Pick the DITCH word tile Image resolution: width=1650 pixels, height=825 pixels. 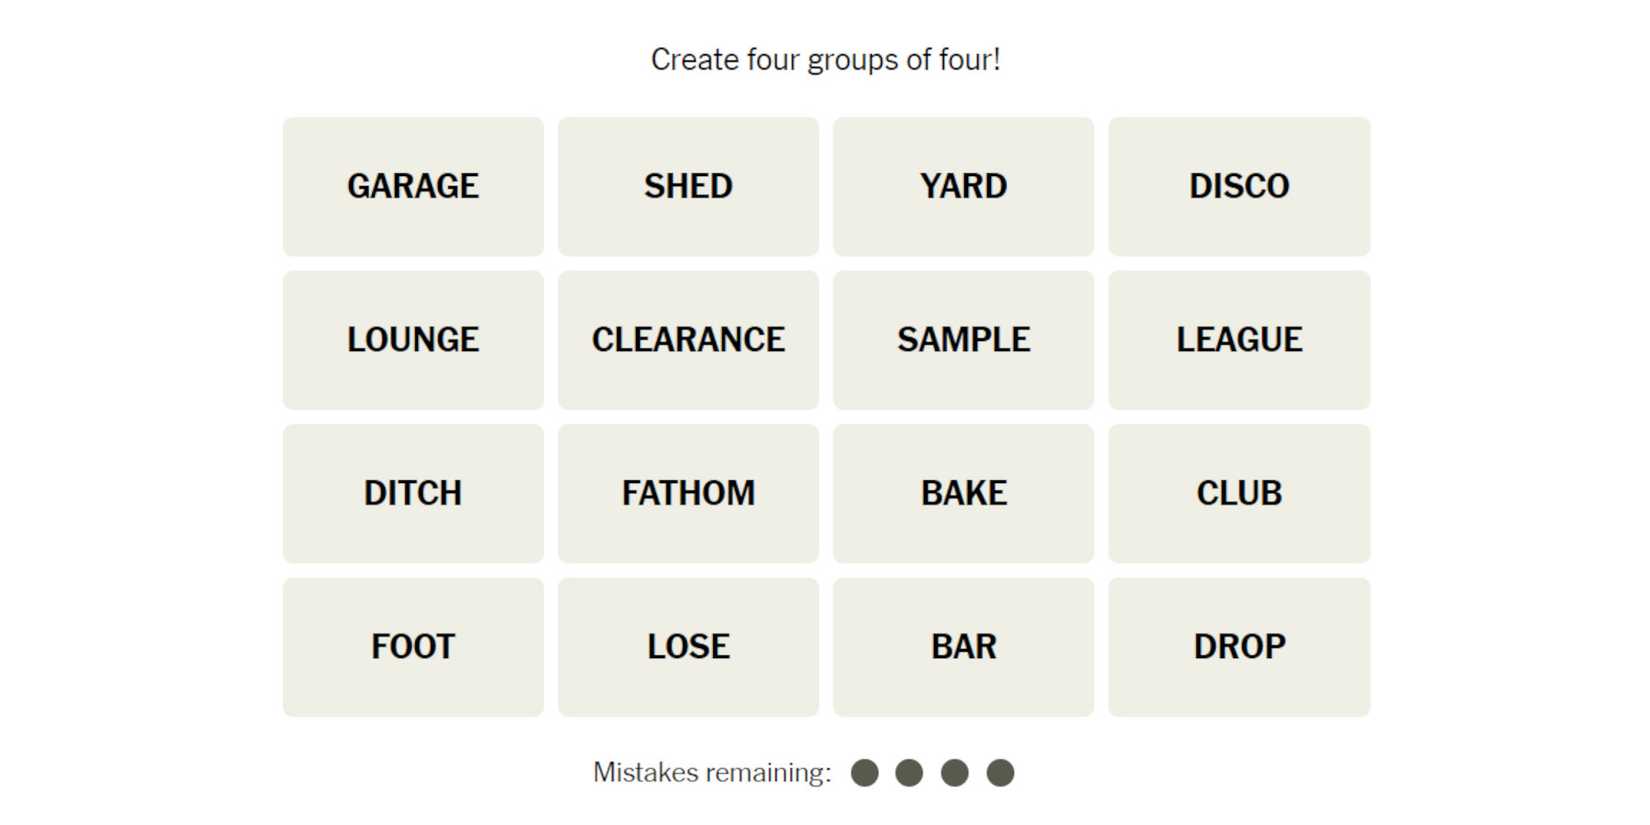coord(413,493)
